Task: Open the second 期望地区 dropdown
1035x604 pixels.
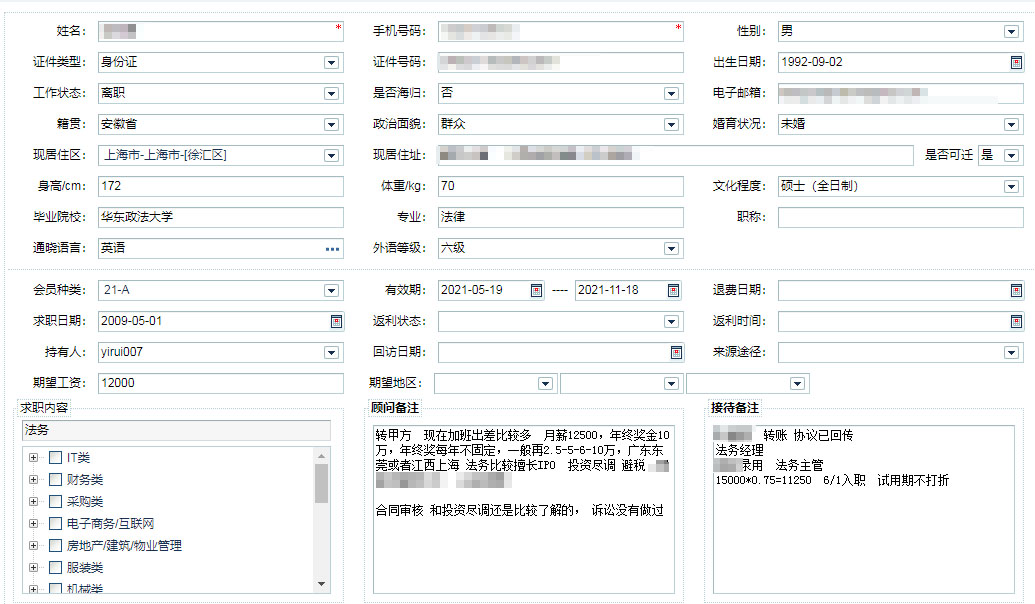Action: pos(671,384)
